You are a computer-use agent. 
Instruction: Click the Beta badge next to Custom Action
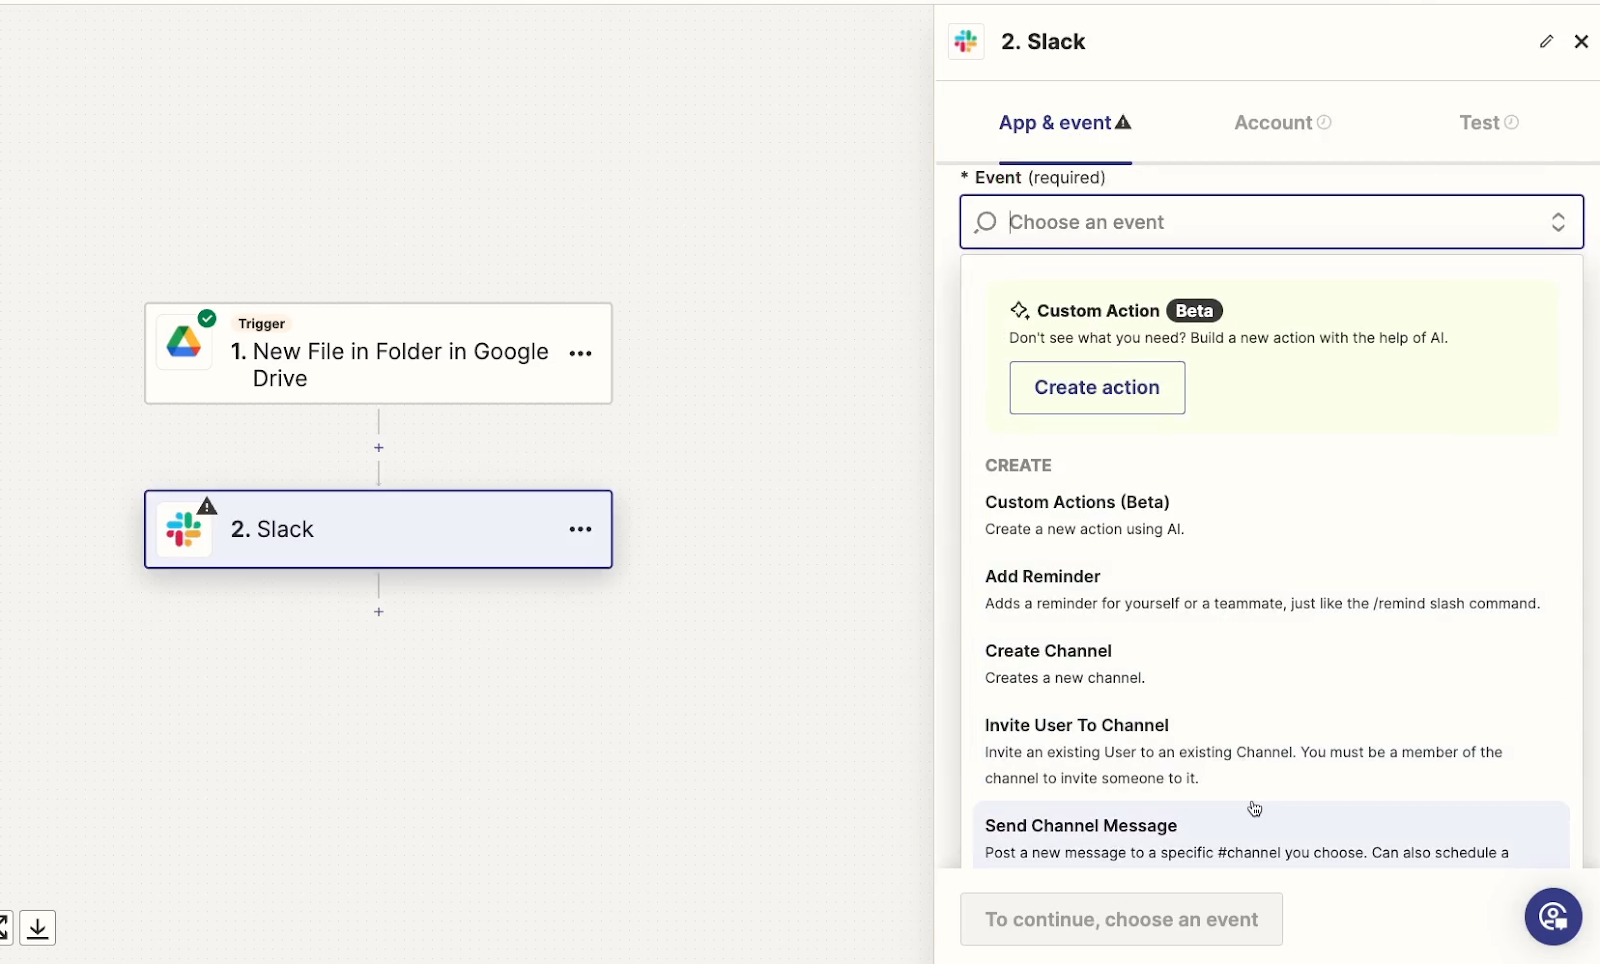coord(1194,310)
